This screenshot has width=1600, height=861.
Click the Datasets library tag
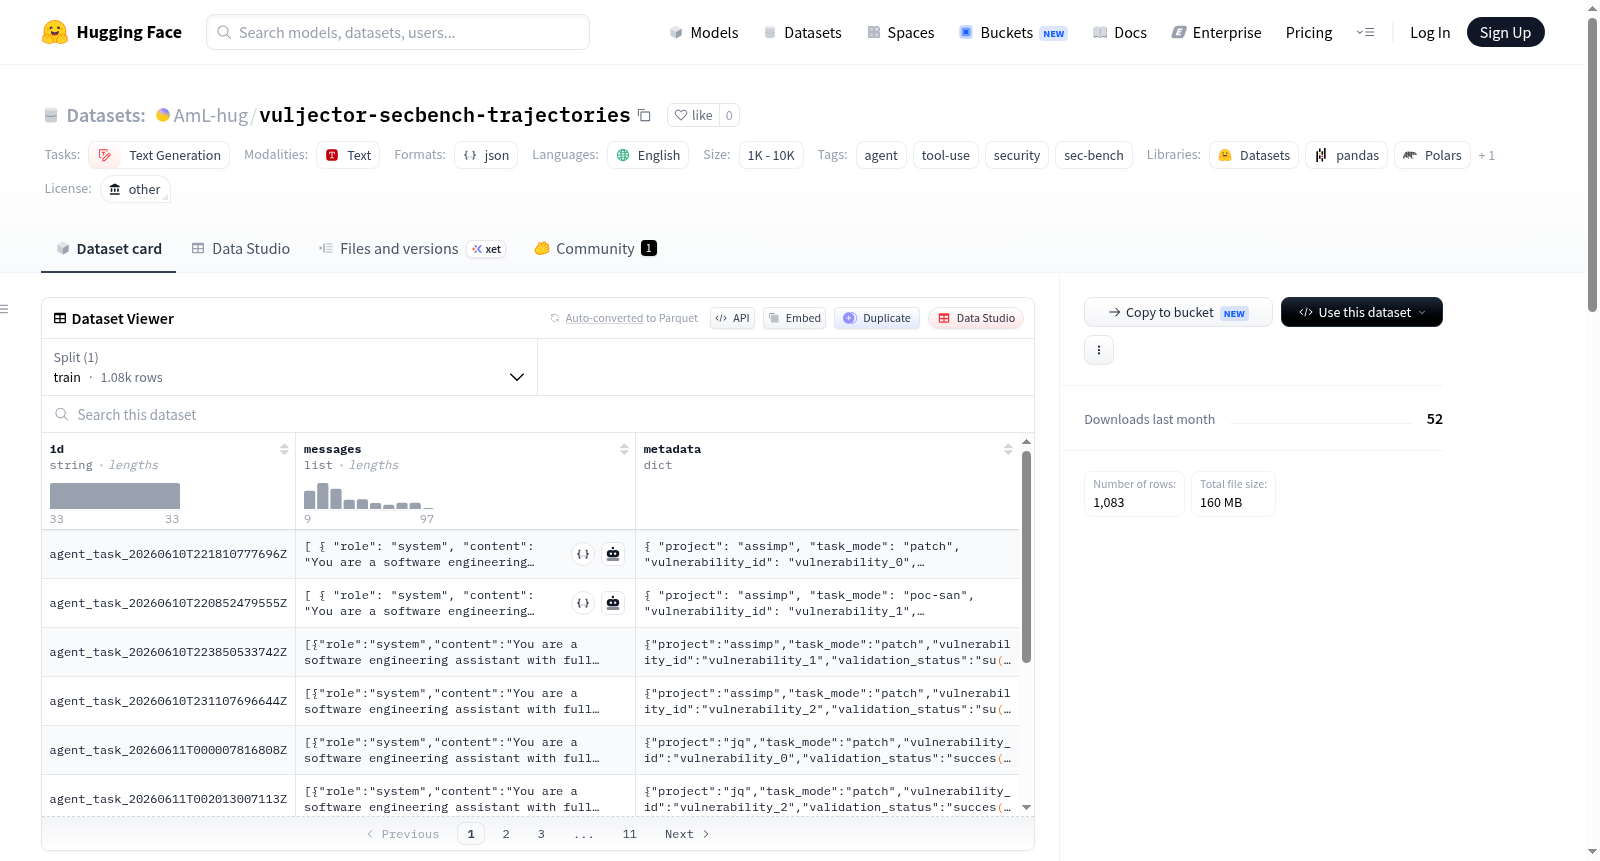click(x=1254, y=155)
